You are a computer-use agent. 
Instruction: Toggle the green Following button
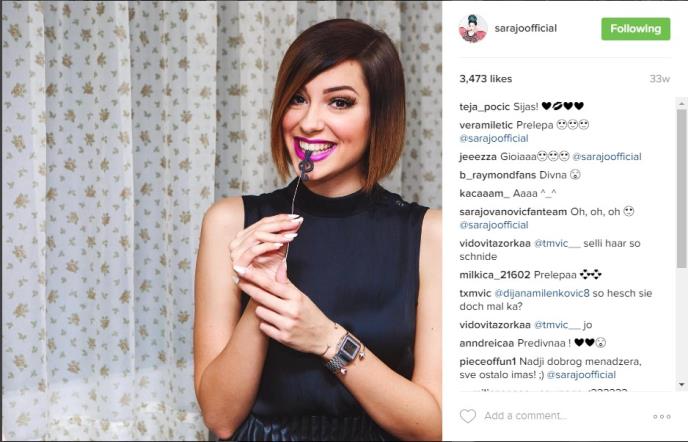point(635,29)
